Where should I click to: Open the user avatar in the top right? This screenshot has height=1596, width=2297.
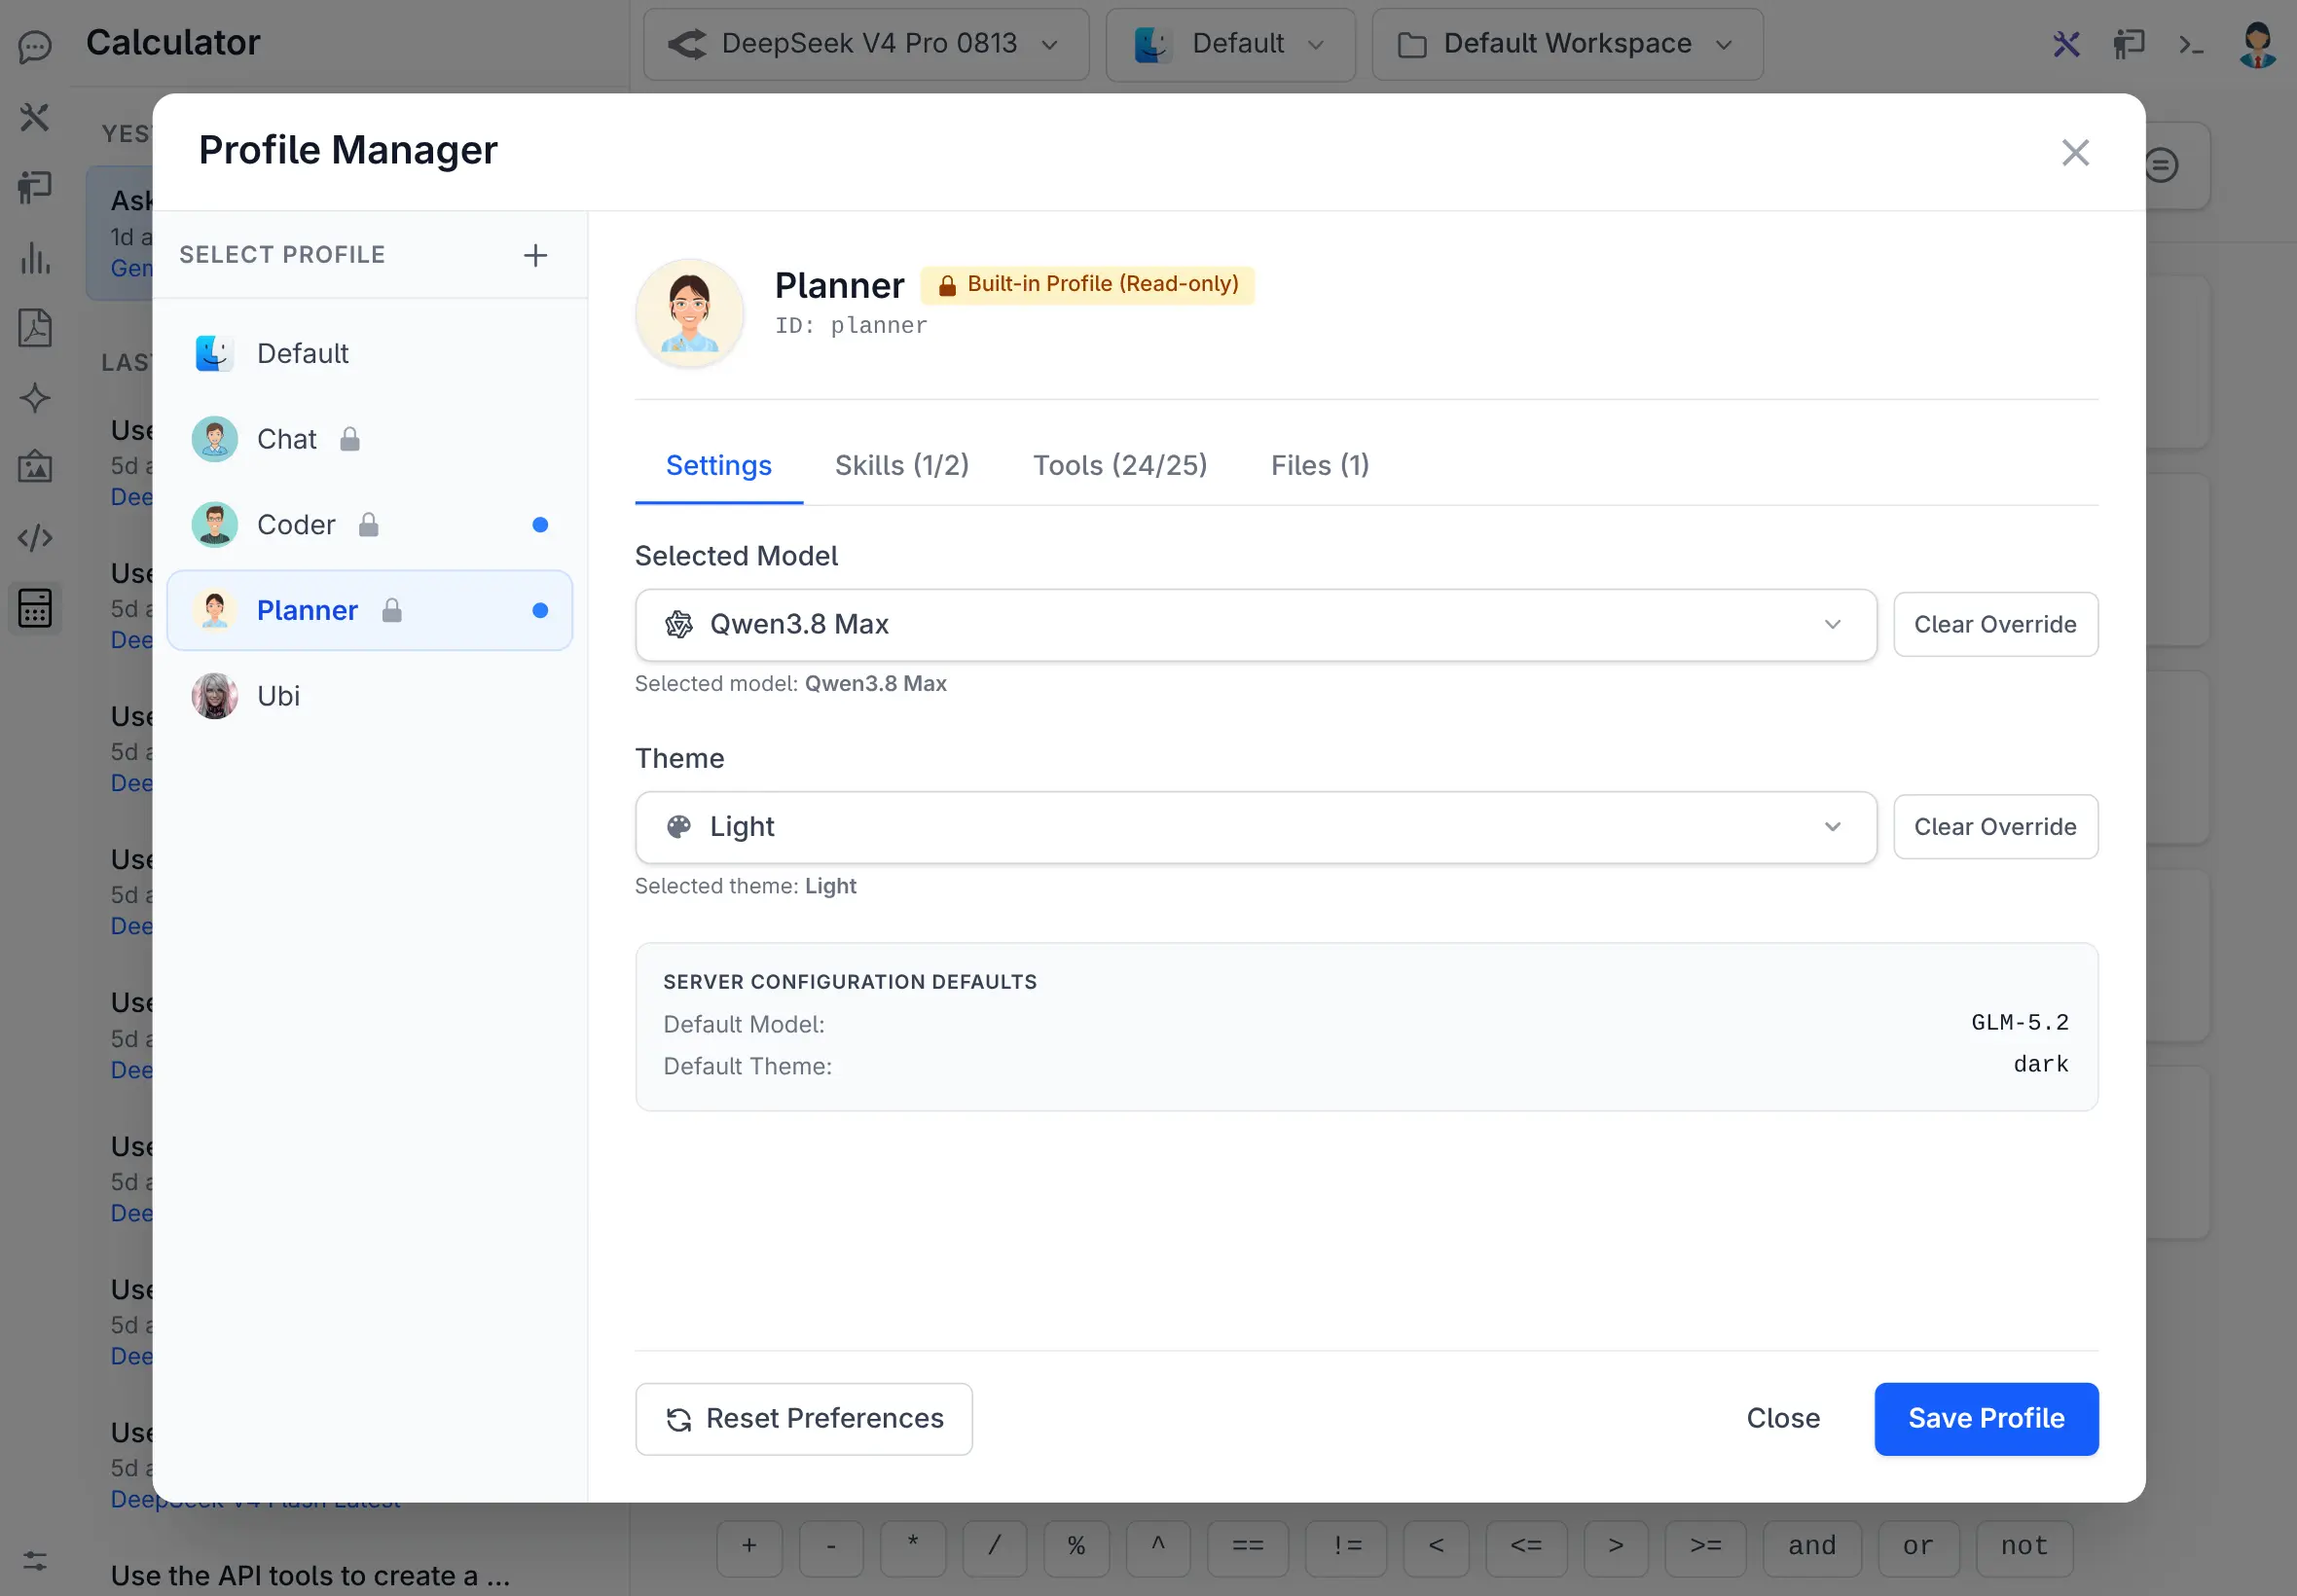click(2257, 44)
